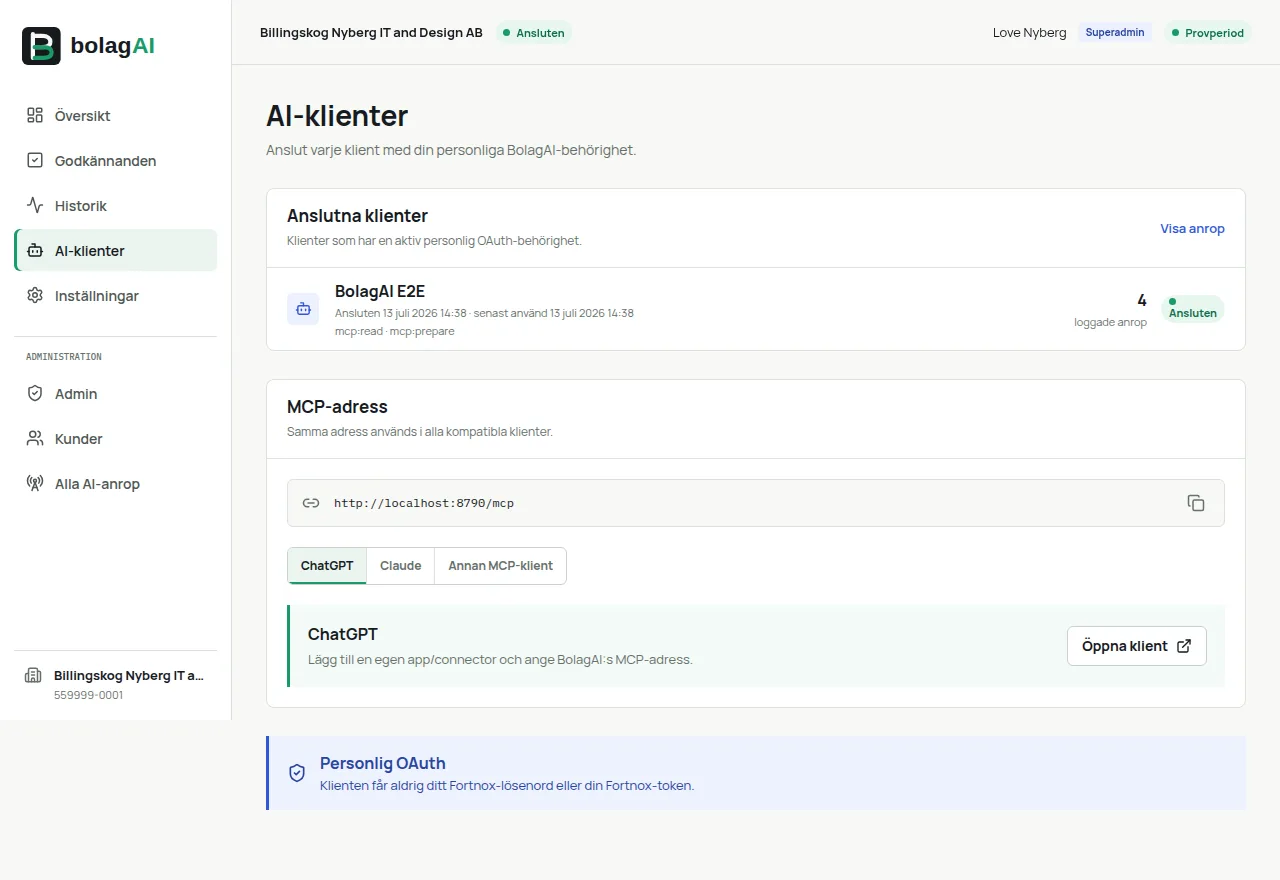Open Admin via its shield icon
The height and width of the screenshot is (880, 1280).
pos(35,393)
